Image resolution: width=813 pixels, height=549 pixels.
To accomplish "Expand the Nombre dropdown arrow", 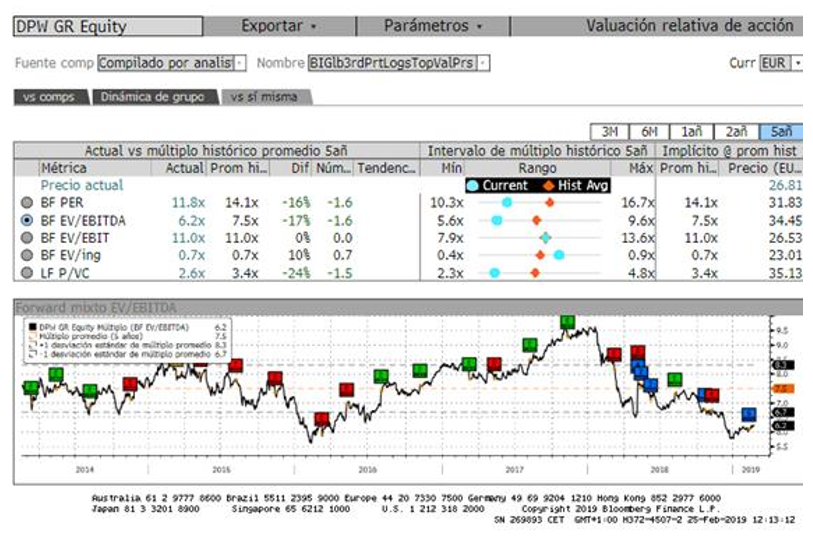I will tap(483, 63).
